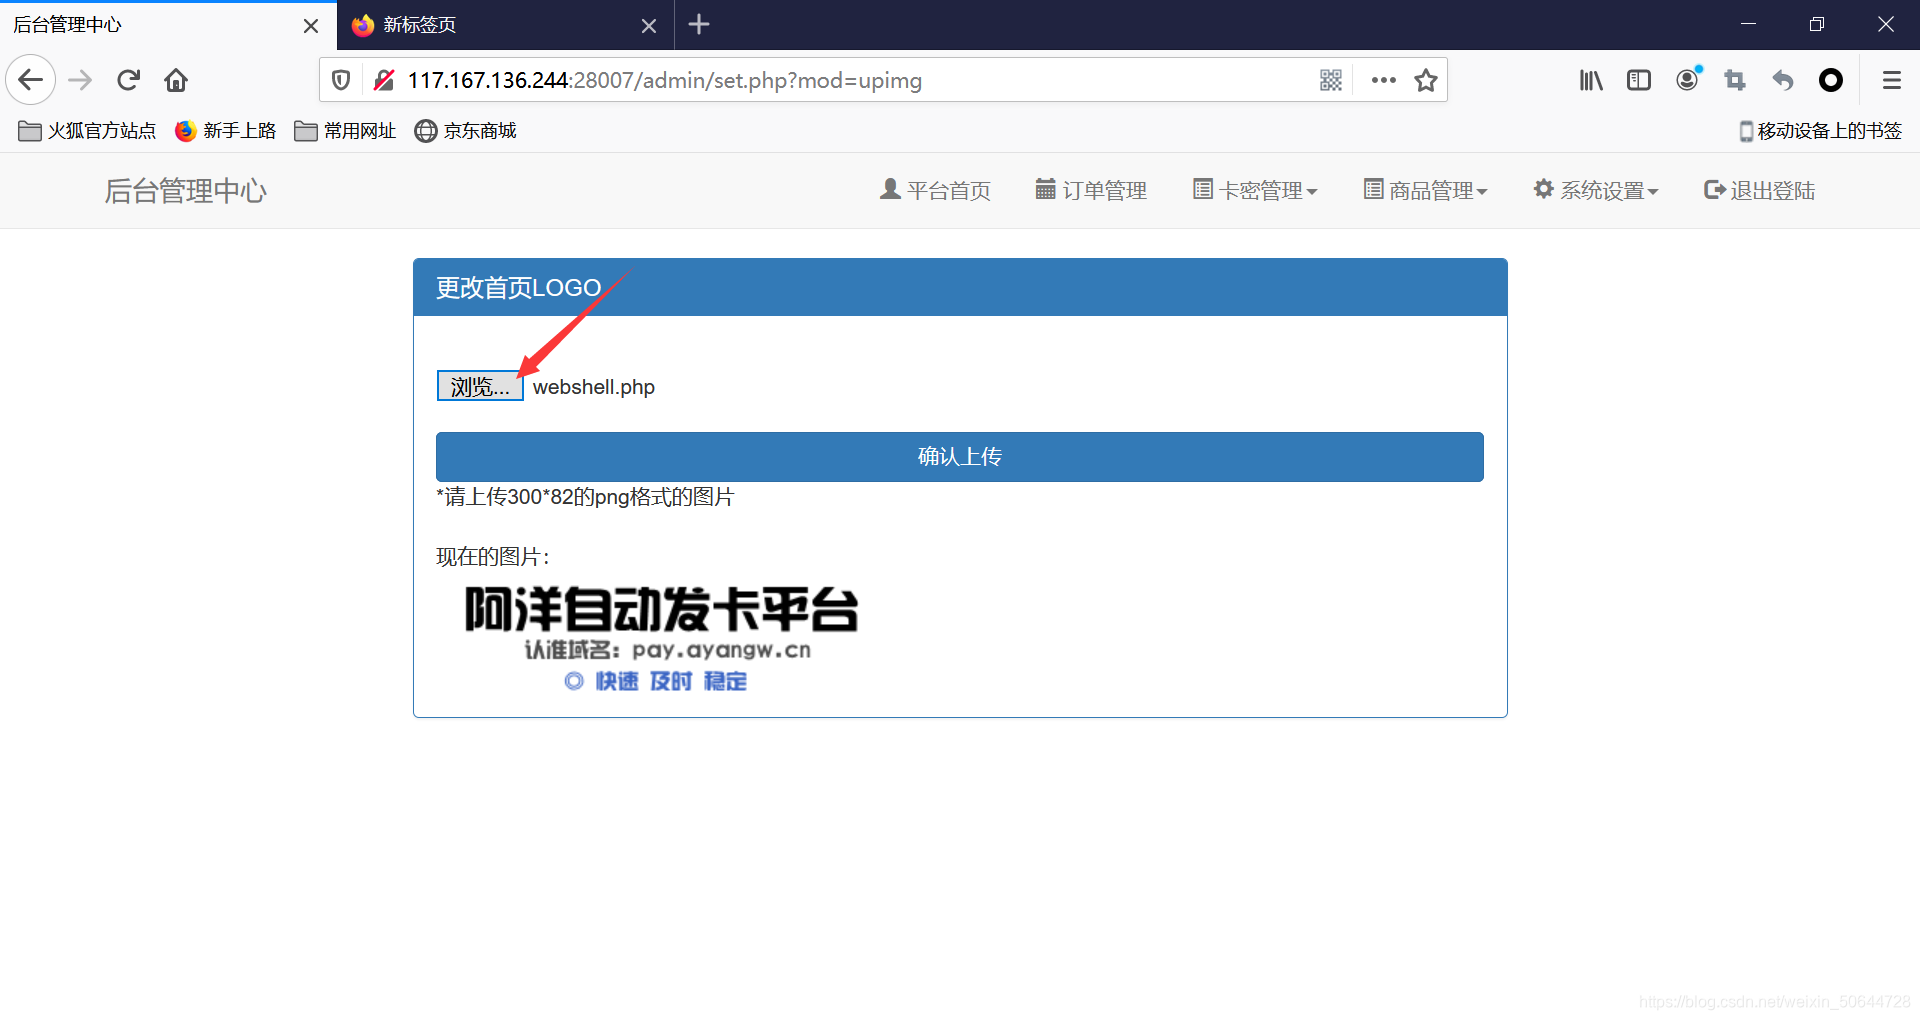Image resolution: width=1920 pixels, height=1020 pixels.
Task: Open the 常用网址 bookmark folder
Action: 345,131
